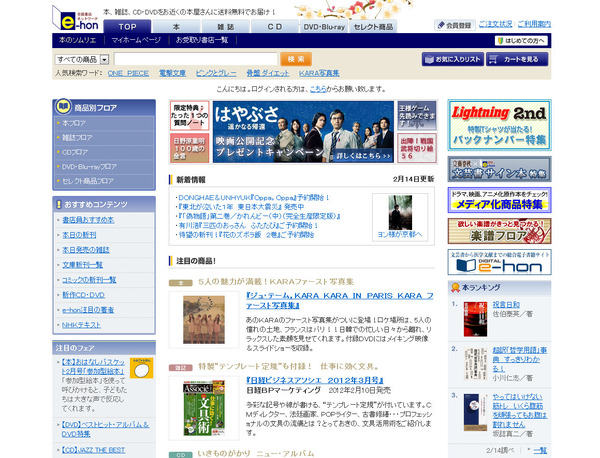The width and height of the screenshot is (600, 458).
Task: Click the 会員登録 button
Action: pyautogui.click(x=455, y=25)
